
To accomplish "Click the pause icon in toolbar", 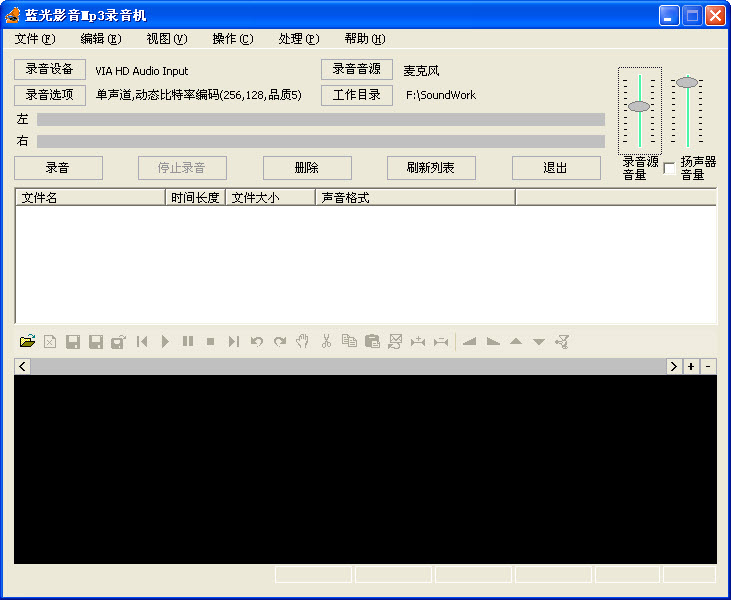I will pos(188,341).
